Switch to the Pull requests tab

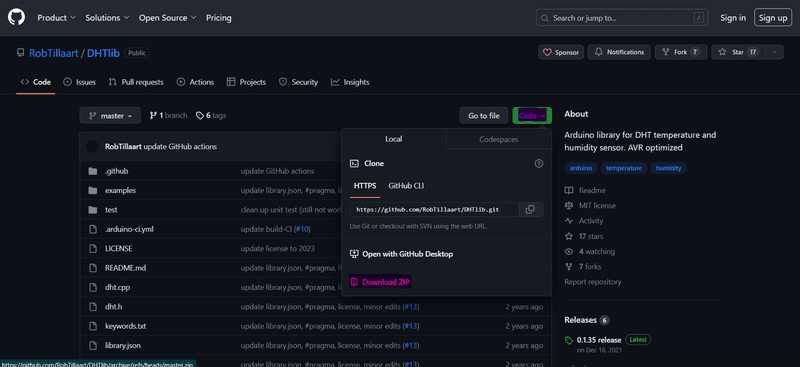click(136, 82)
